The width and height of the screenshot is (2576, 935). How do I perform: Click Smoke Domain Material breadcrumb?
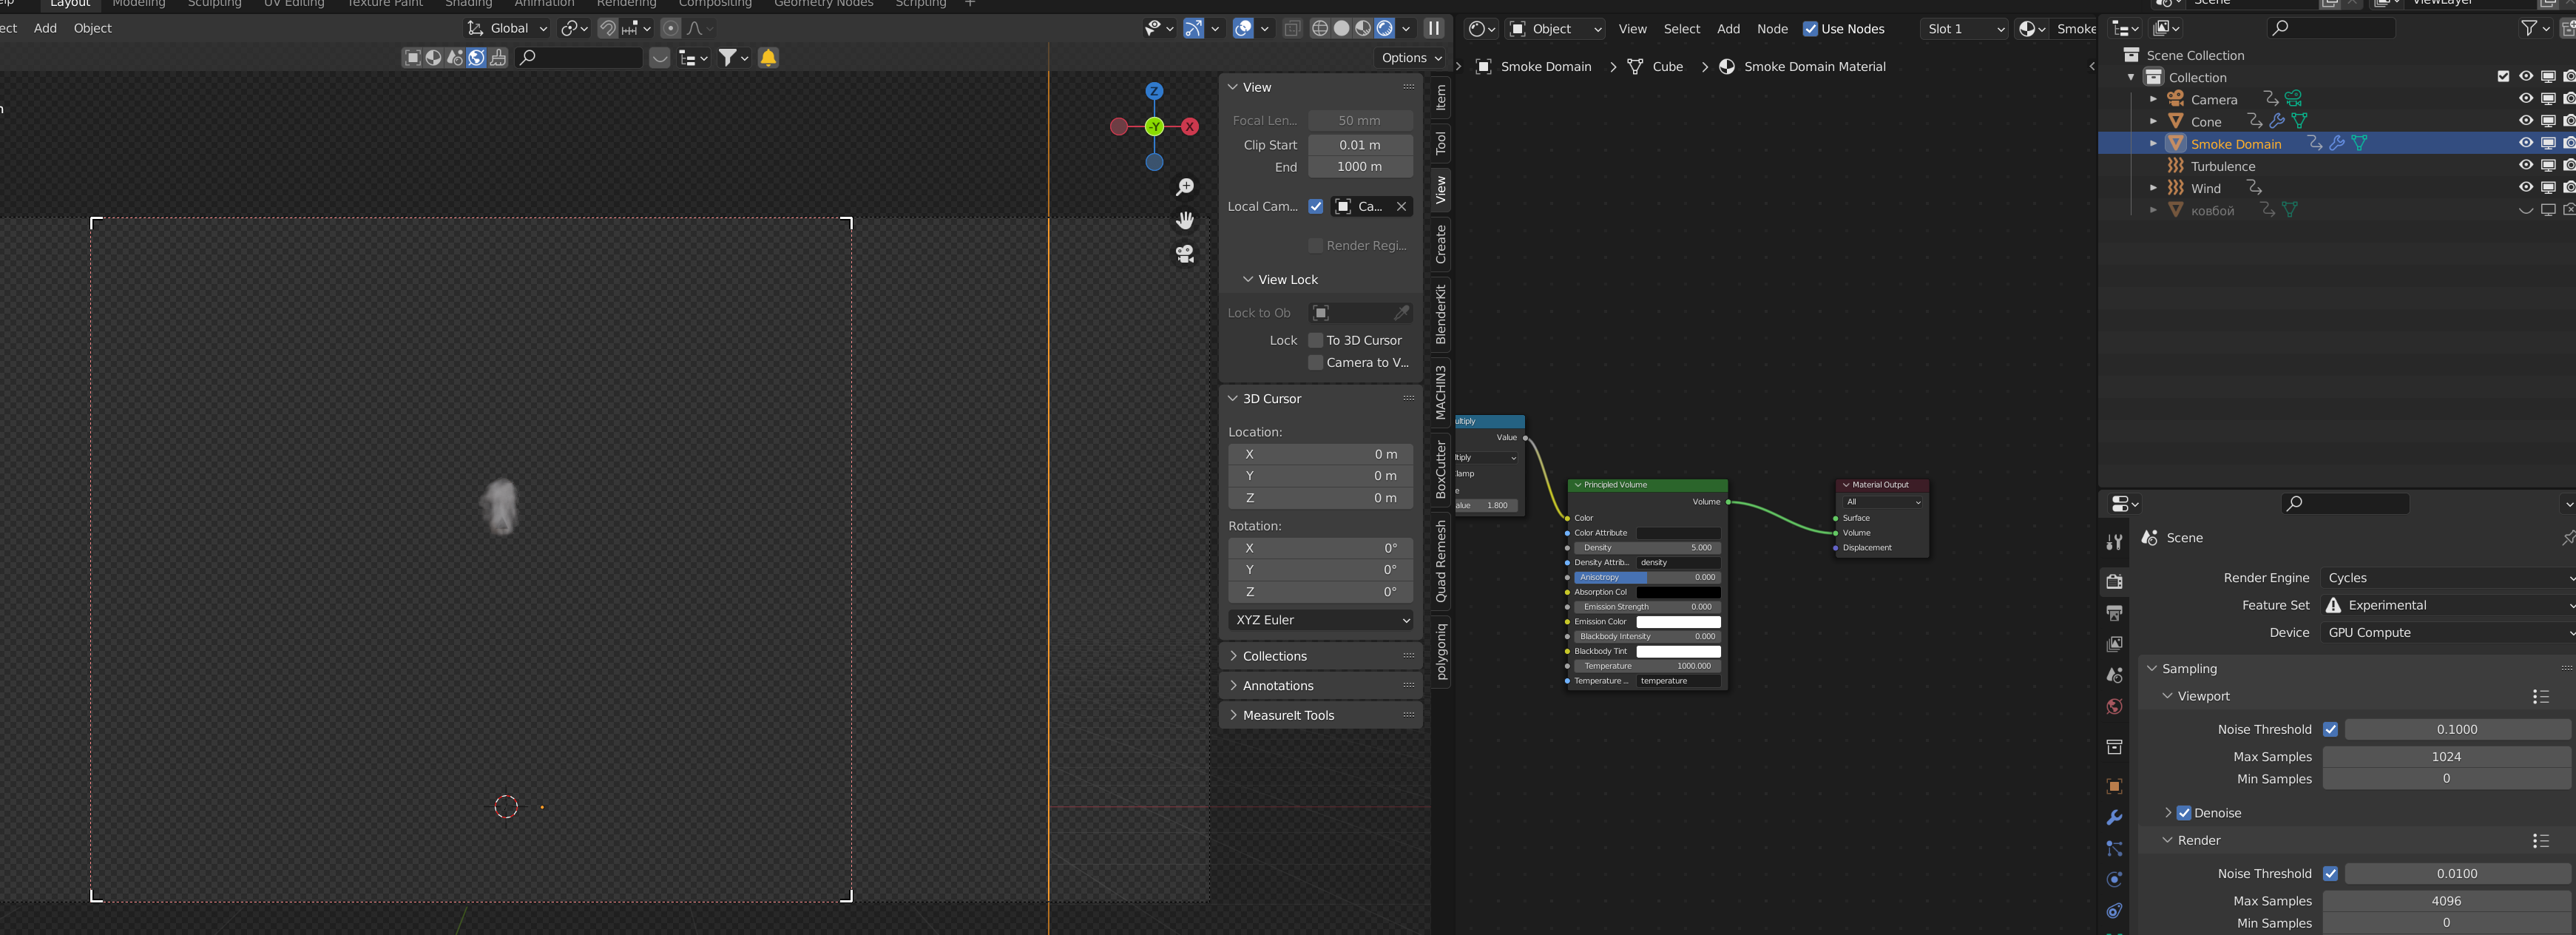click(1814, 67)
